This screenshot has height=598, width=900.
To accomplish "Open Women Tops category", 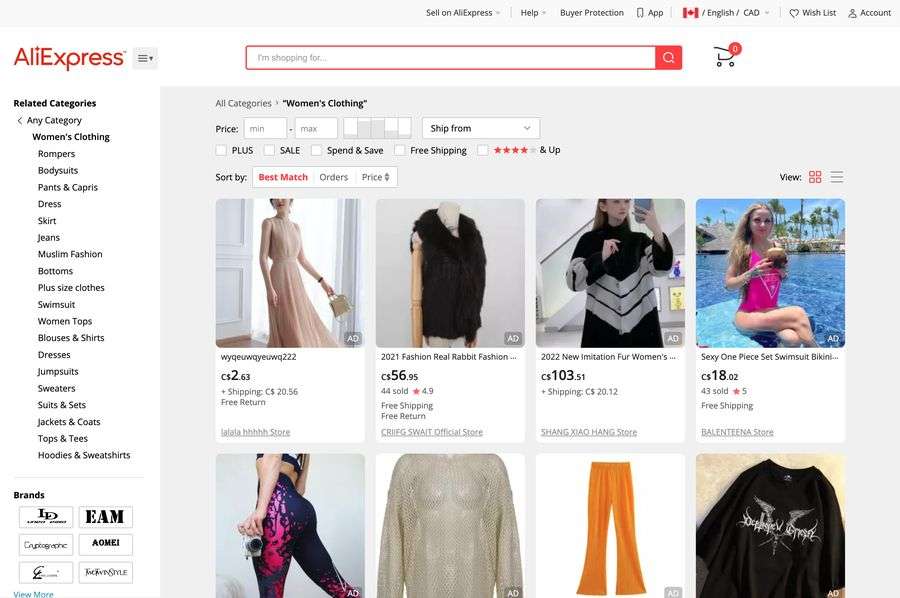I will [65, 321].
